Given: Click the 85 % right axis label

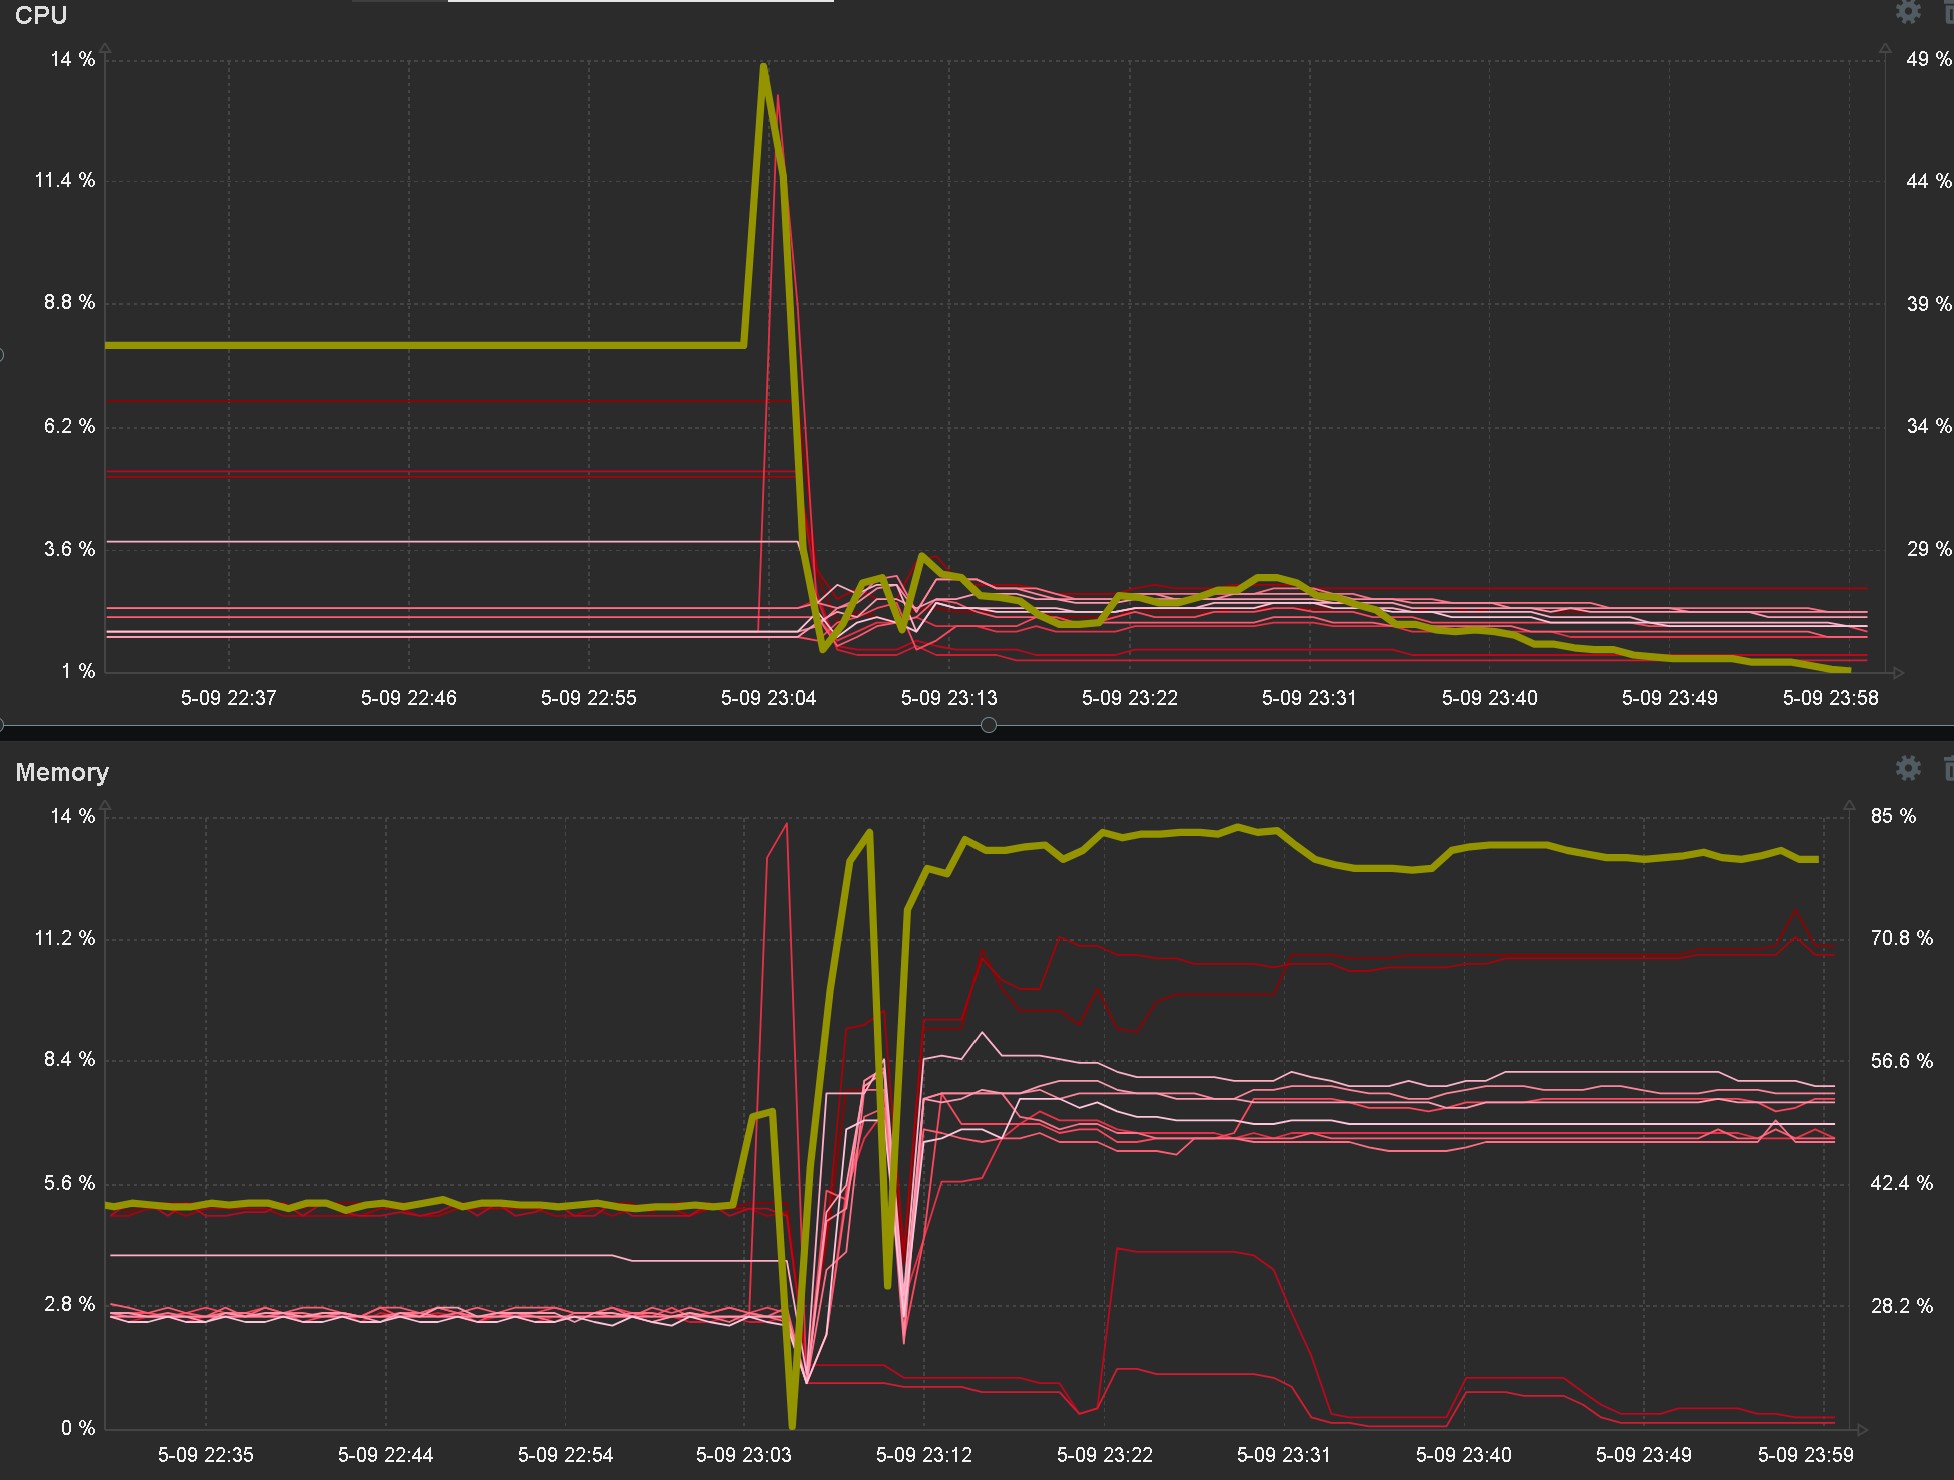Looking at the screenshot, I should pyautogui.click(x=1893, y=816).
